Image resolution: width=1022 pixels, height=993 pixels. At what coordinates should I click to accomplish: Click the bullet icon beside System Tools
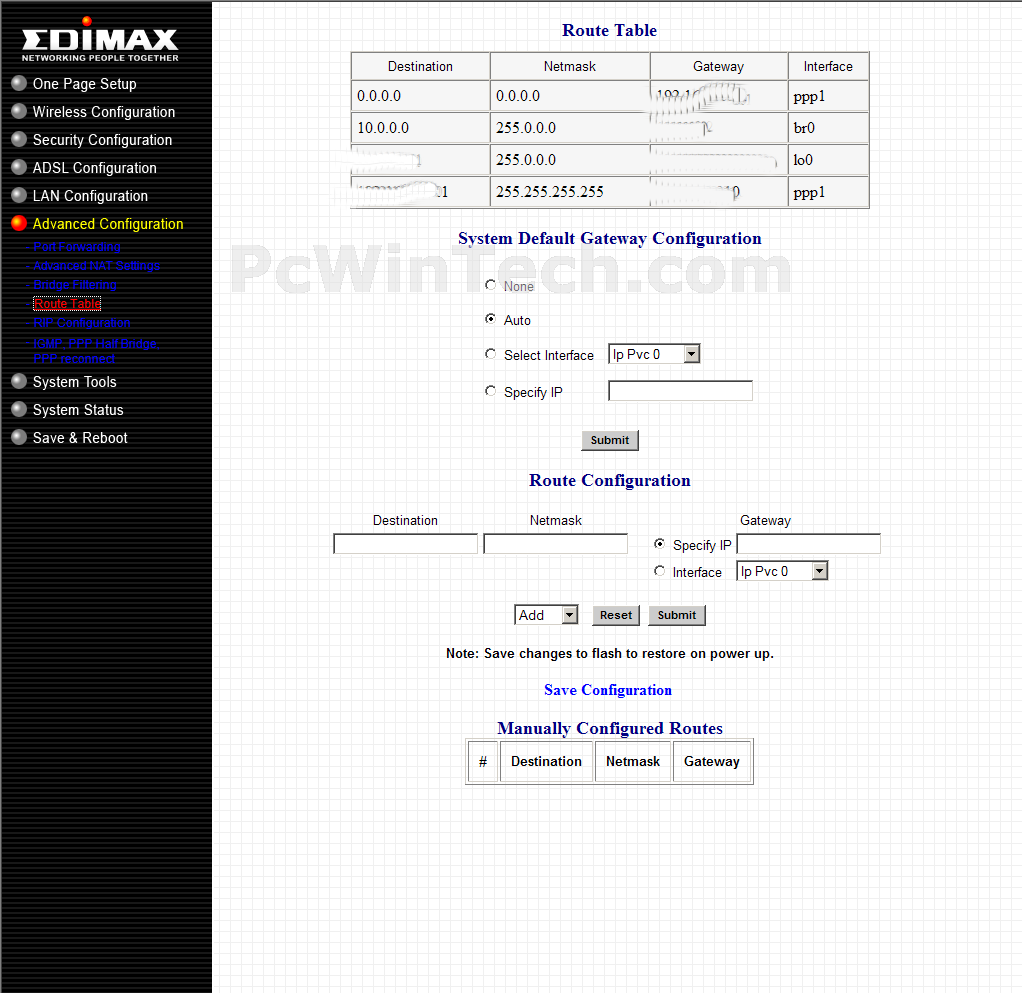[19, 381]
